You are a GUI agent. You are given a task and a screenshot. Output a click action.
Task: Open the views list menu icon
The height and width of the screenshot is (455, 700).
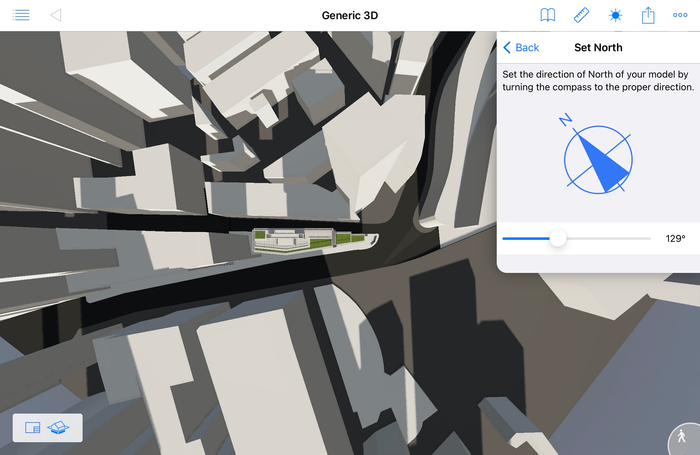point(21,15)
